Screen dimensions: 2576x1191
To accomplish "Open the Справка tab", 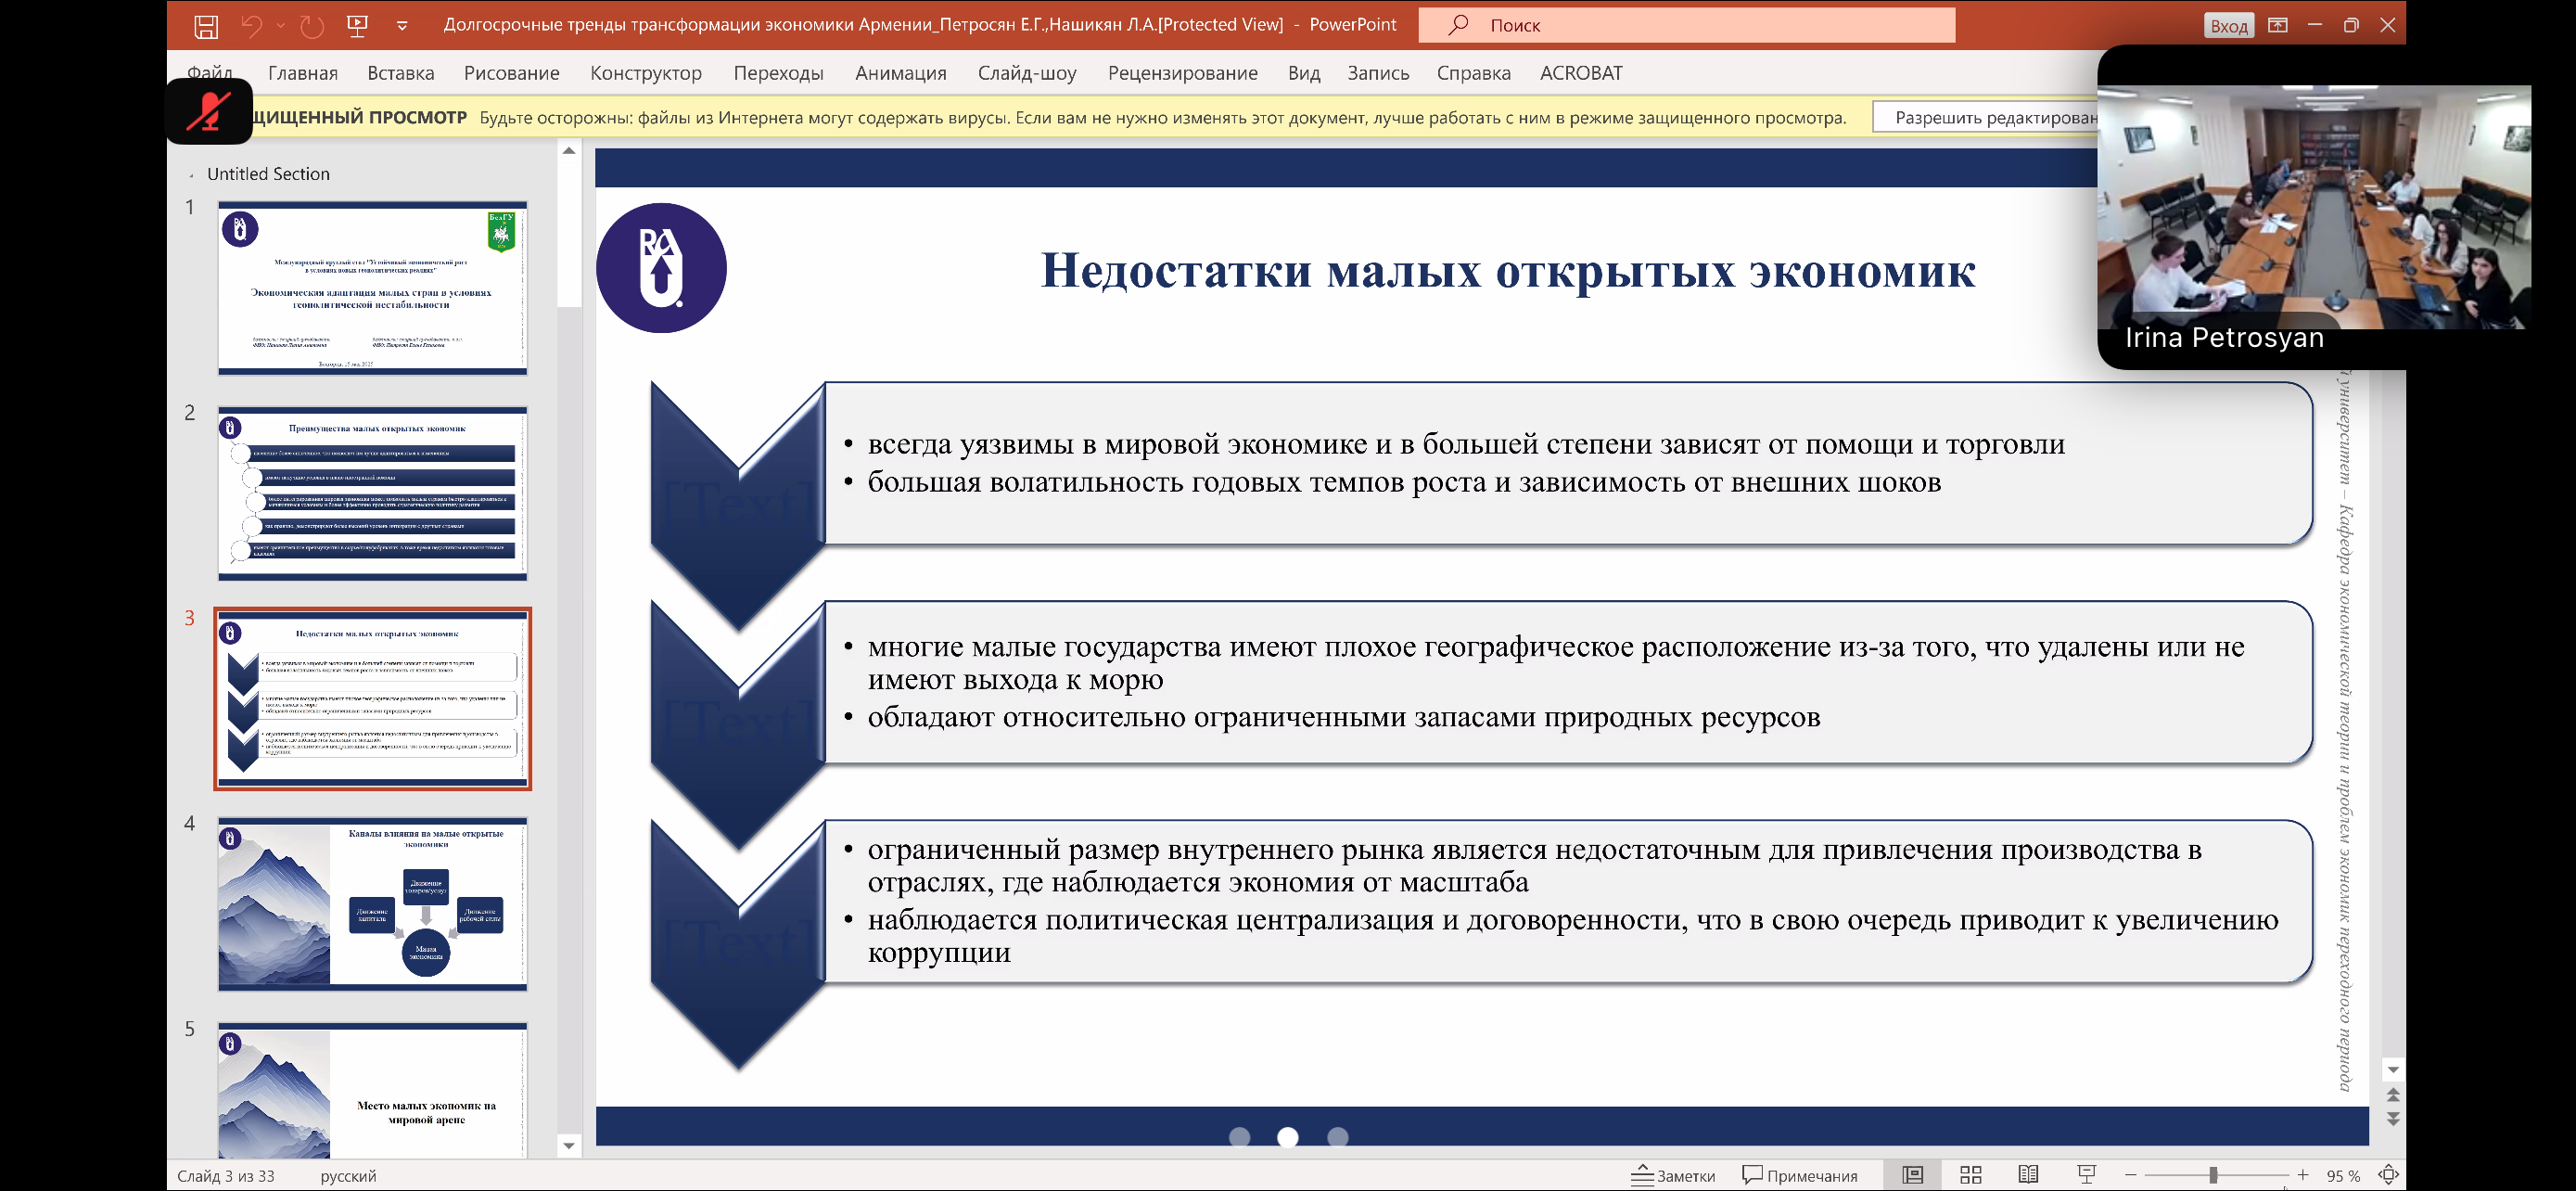I will 1473,73.
